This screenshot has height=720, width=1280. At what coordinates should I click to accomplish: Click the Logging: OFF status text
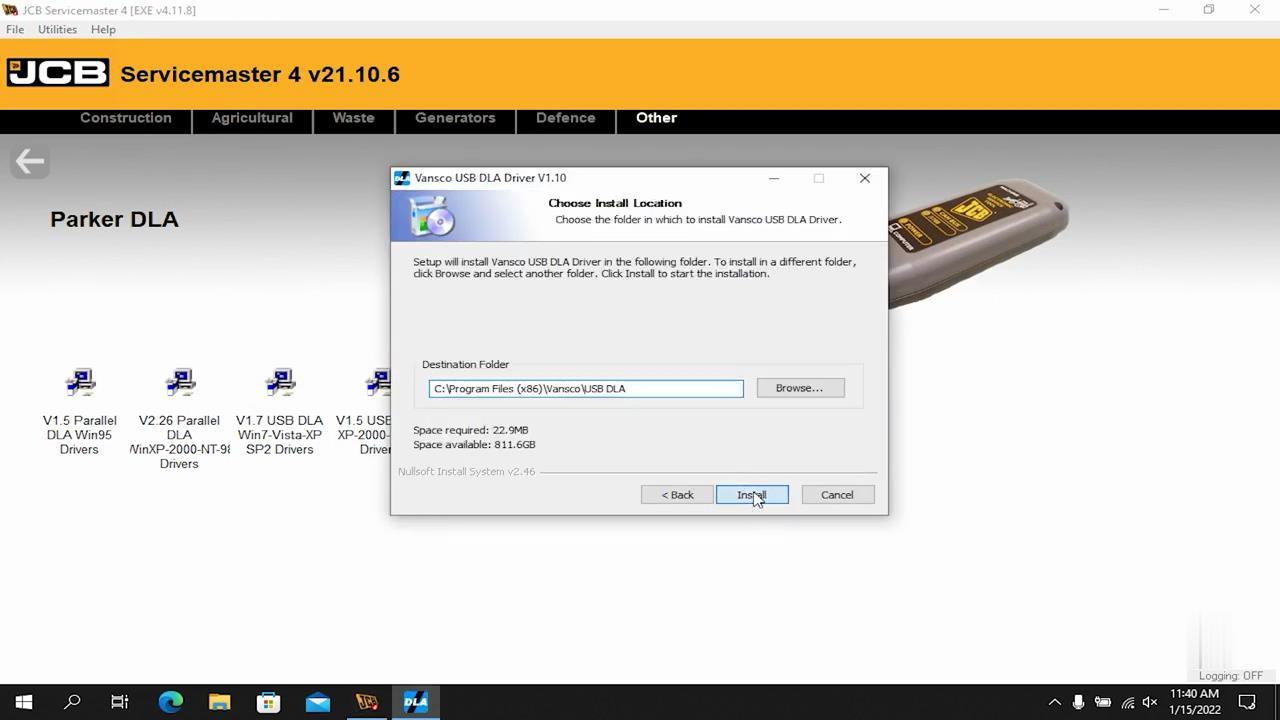(x=1231, y=676)
